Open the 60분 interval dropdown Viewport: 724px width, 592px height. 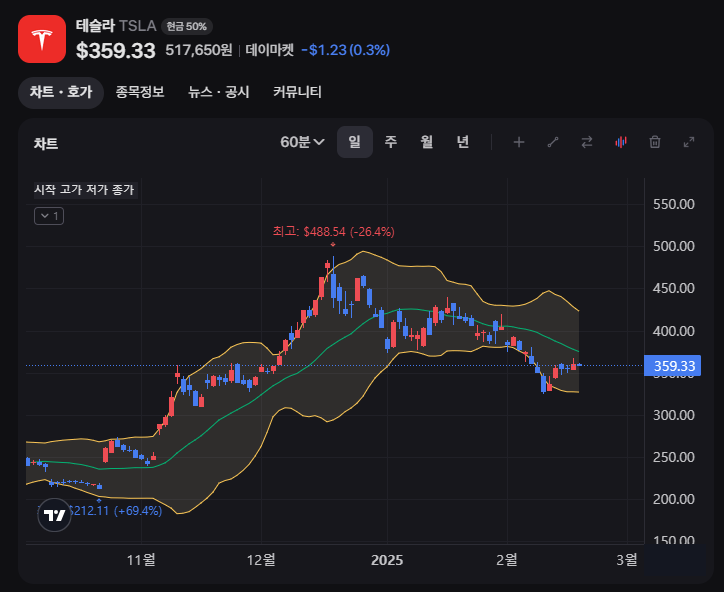point(302,142)
